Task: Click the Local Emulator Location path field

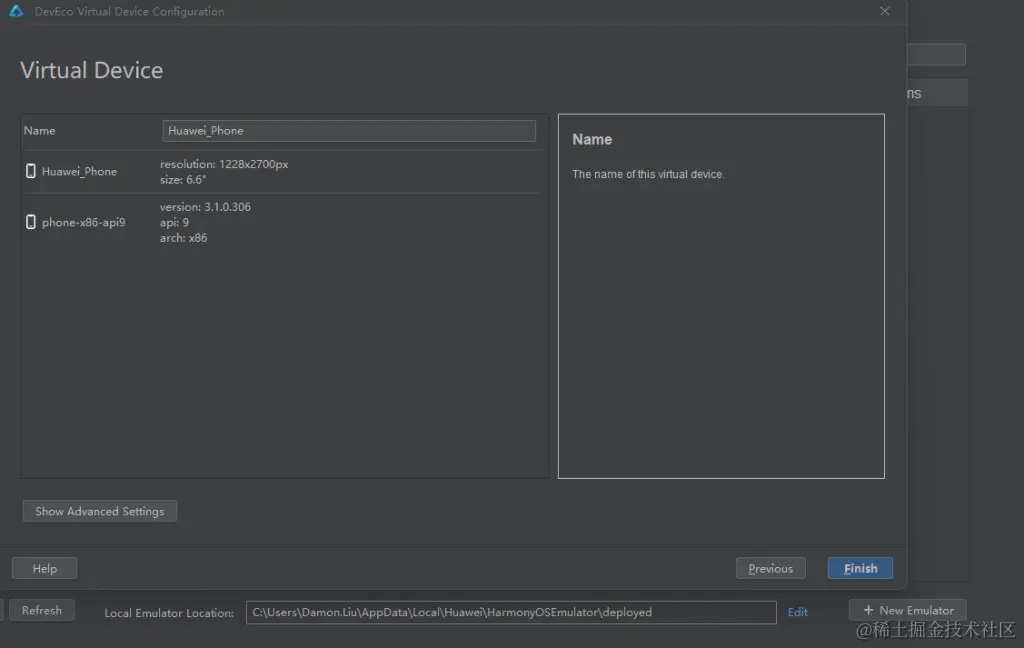Action: pos(511,612)
